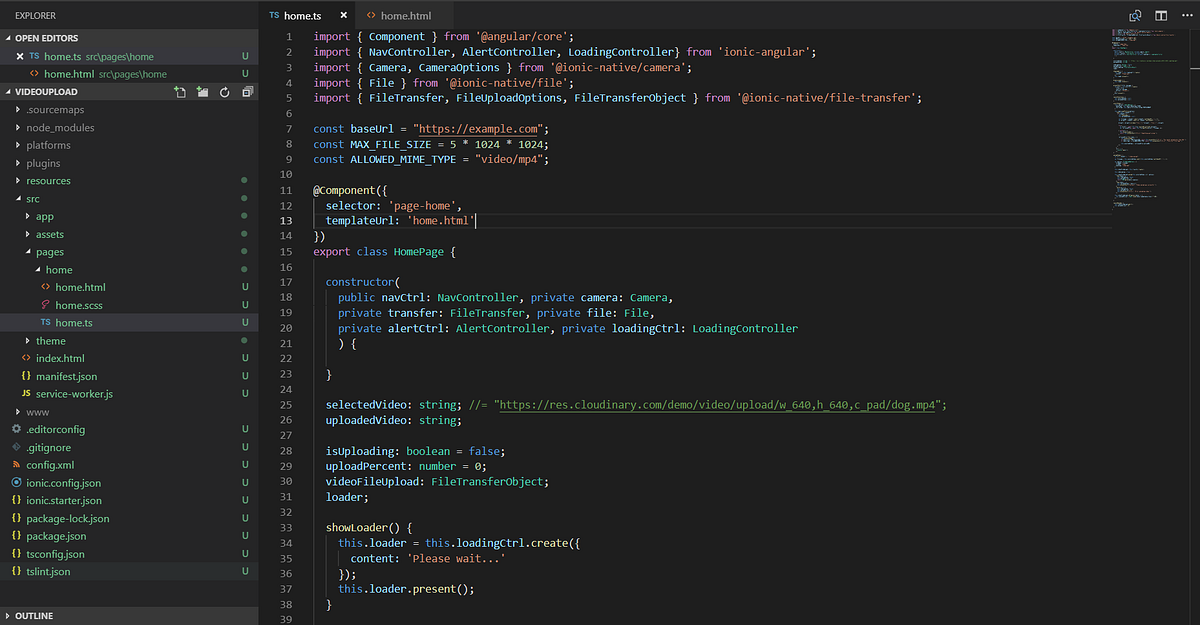
Task: Click the HomePage class name
Action: coord(419,252)
